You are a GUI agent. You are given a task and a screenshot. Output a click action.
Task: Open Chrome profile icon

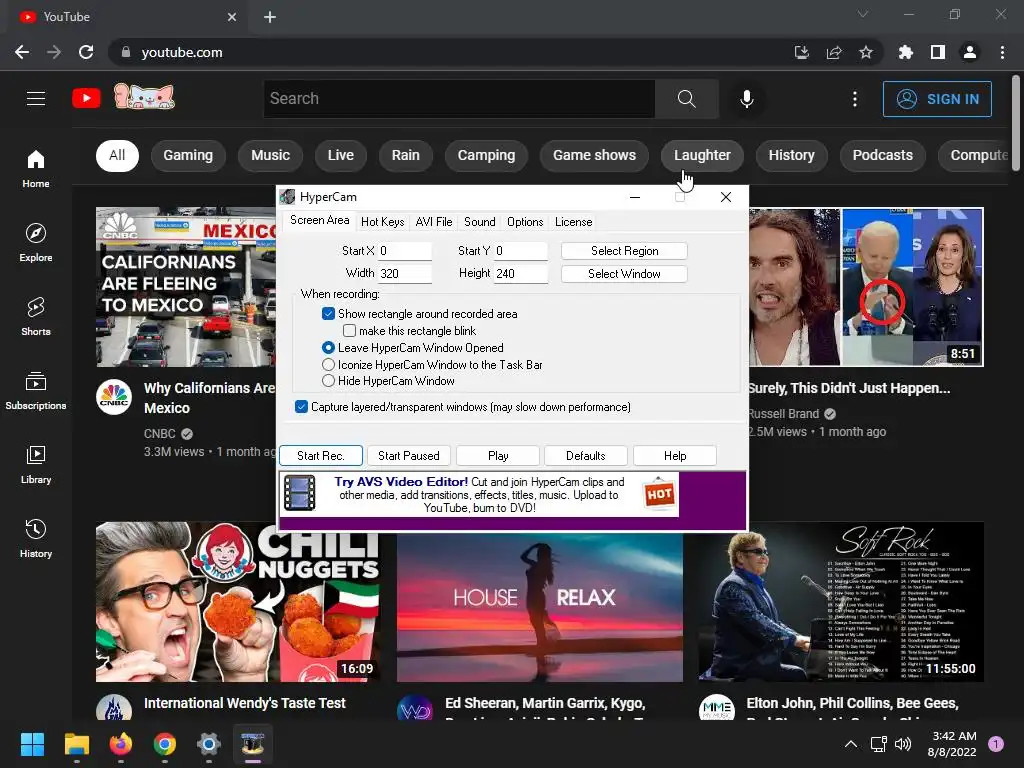click(970, 52)
